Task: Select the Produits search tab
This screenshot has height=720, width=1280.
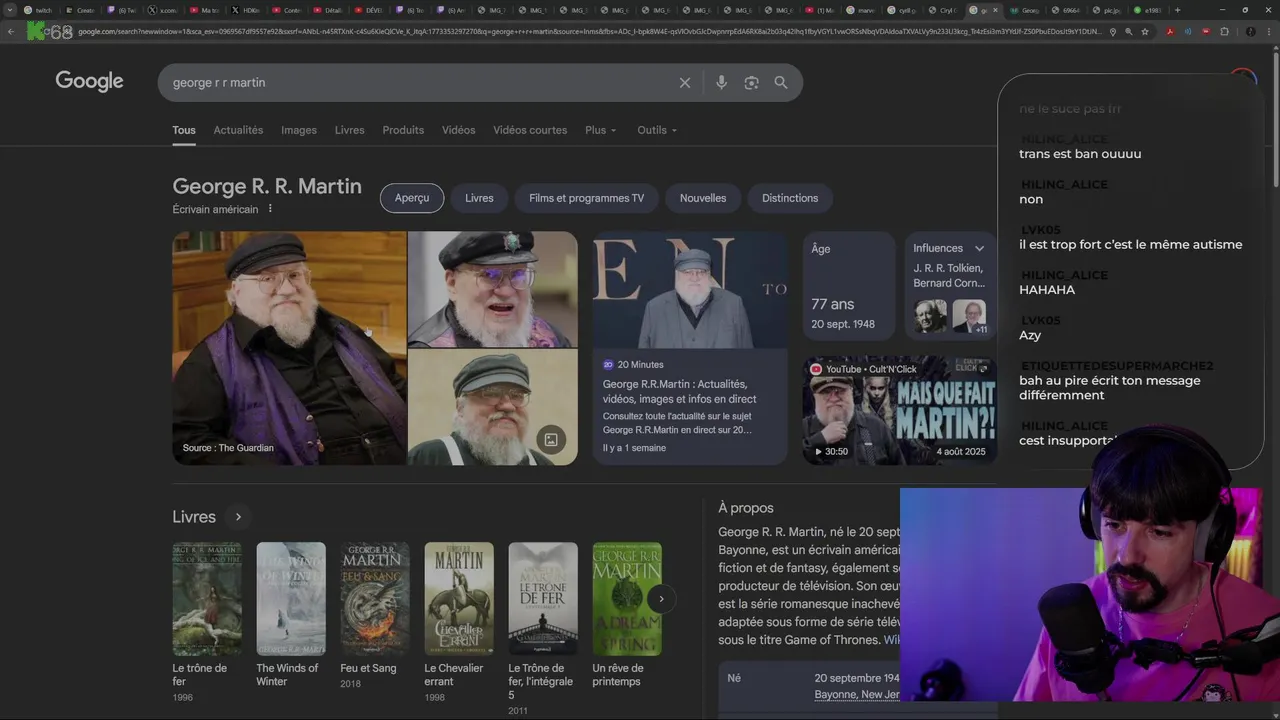Action: point(403,130)
